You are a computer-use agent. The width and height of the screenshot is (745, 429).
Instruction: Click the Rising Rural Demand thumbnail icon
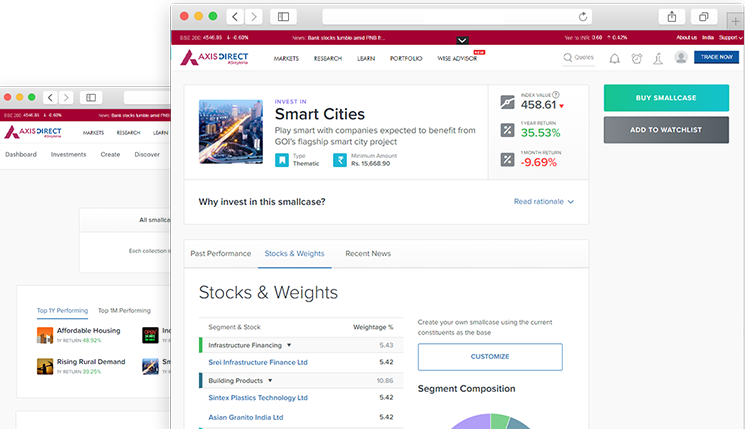(45, 366)
